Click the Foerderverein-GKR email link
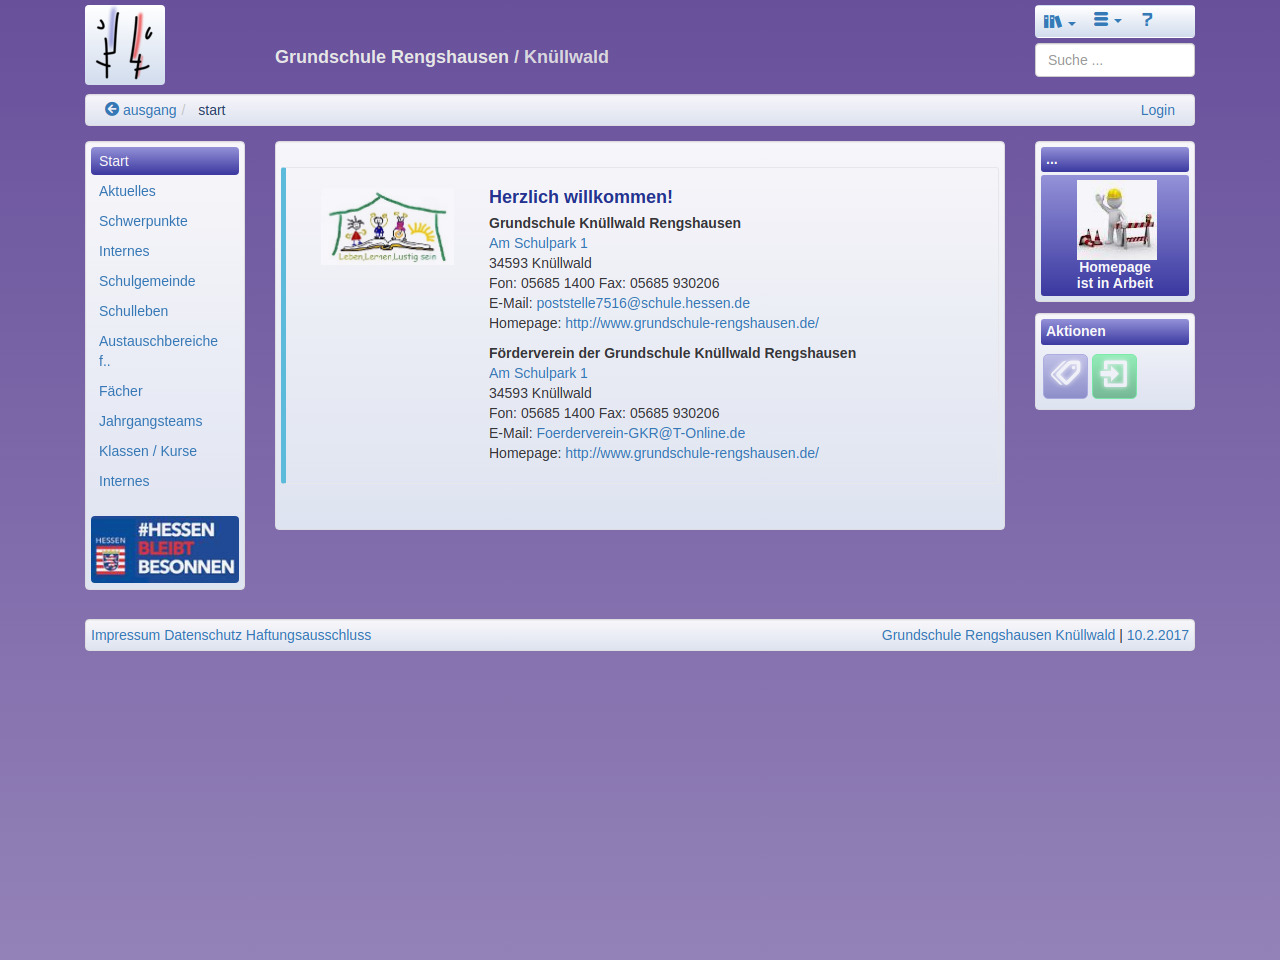Image resolution: width=1280 pixels, height=960 pixels. point(640,433)
